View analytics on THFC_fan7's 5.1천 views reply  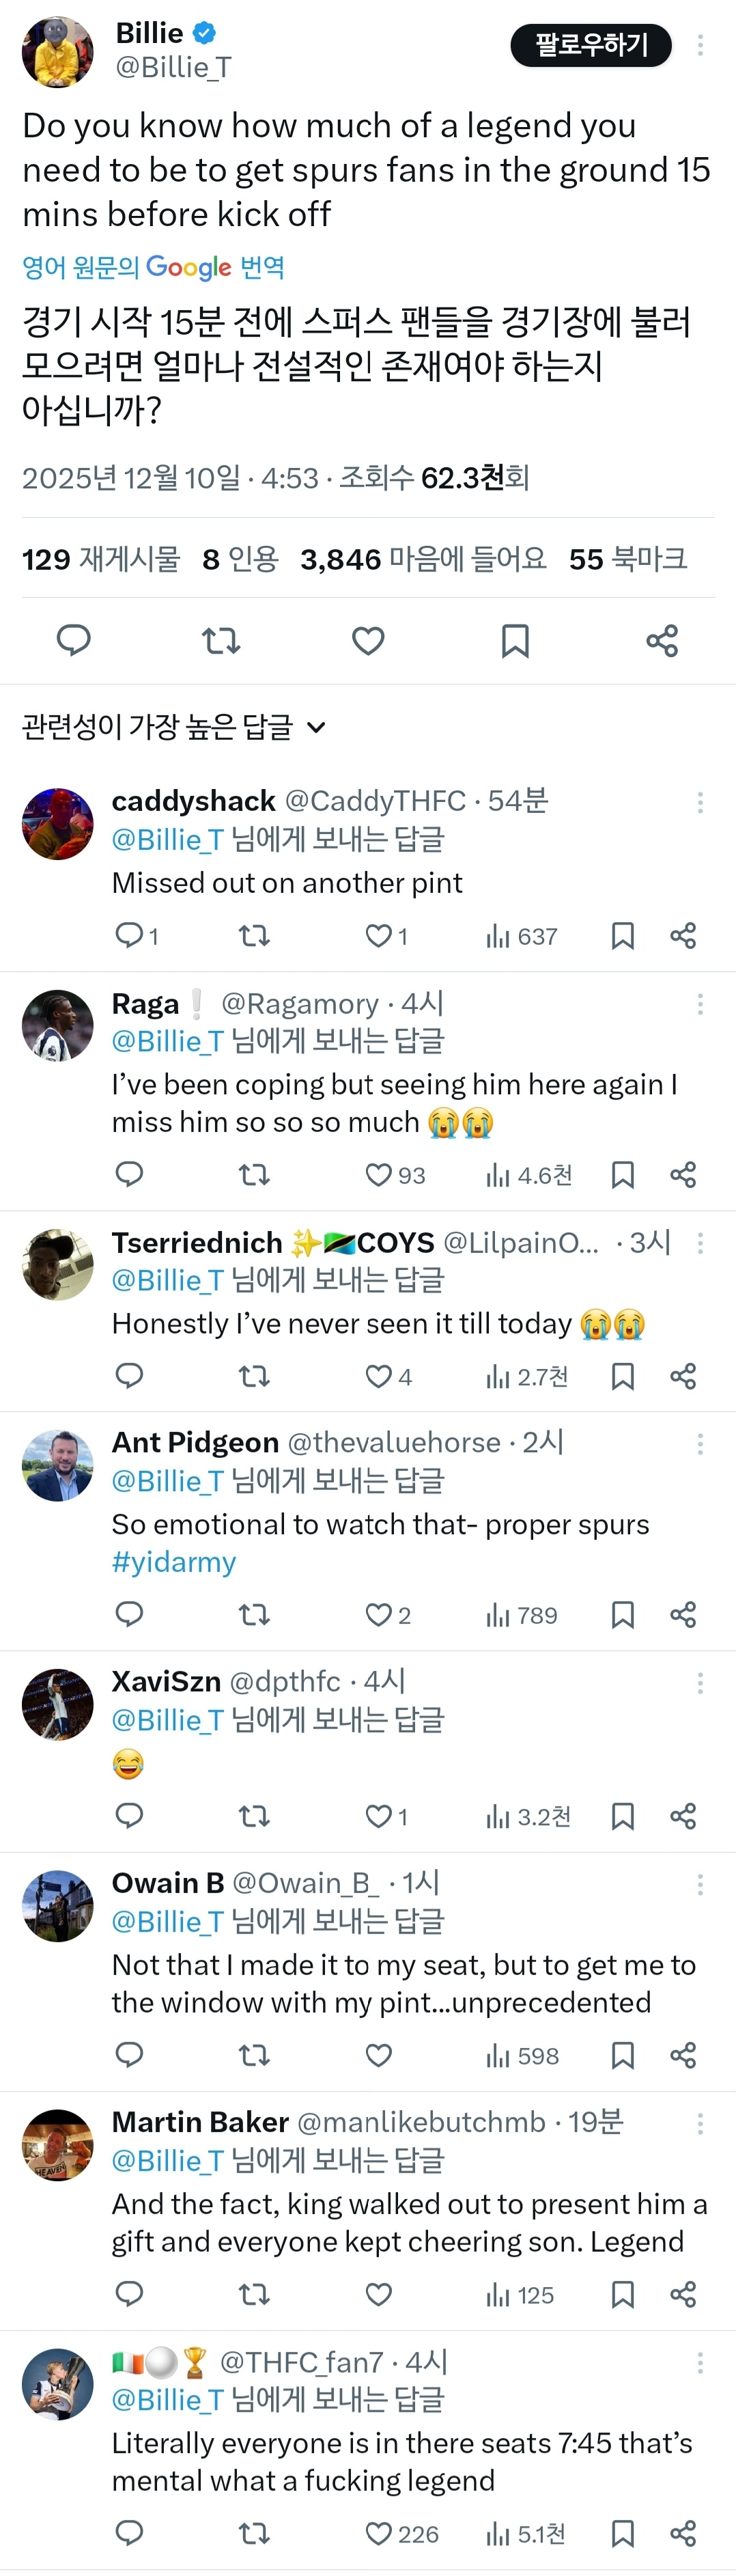[526, 2534]
